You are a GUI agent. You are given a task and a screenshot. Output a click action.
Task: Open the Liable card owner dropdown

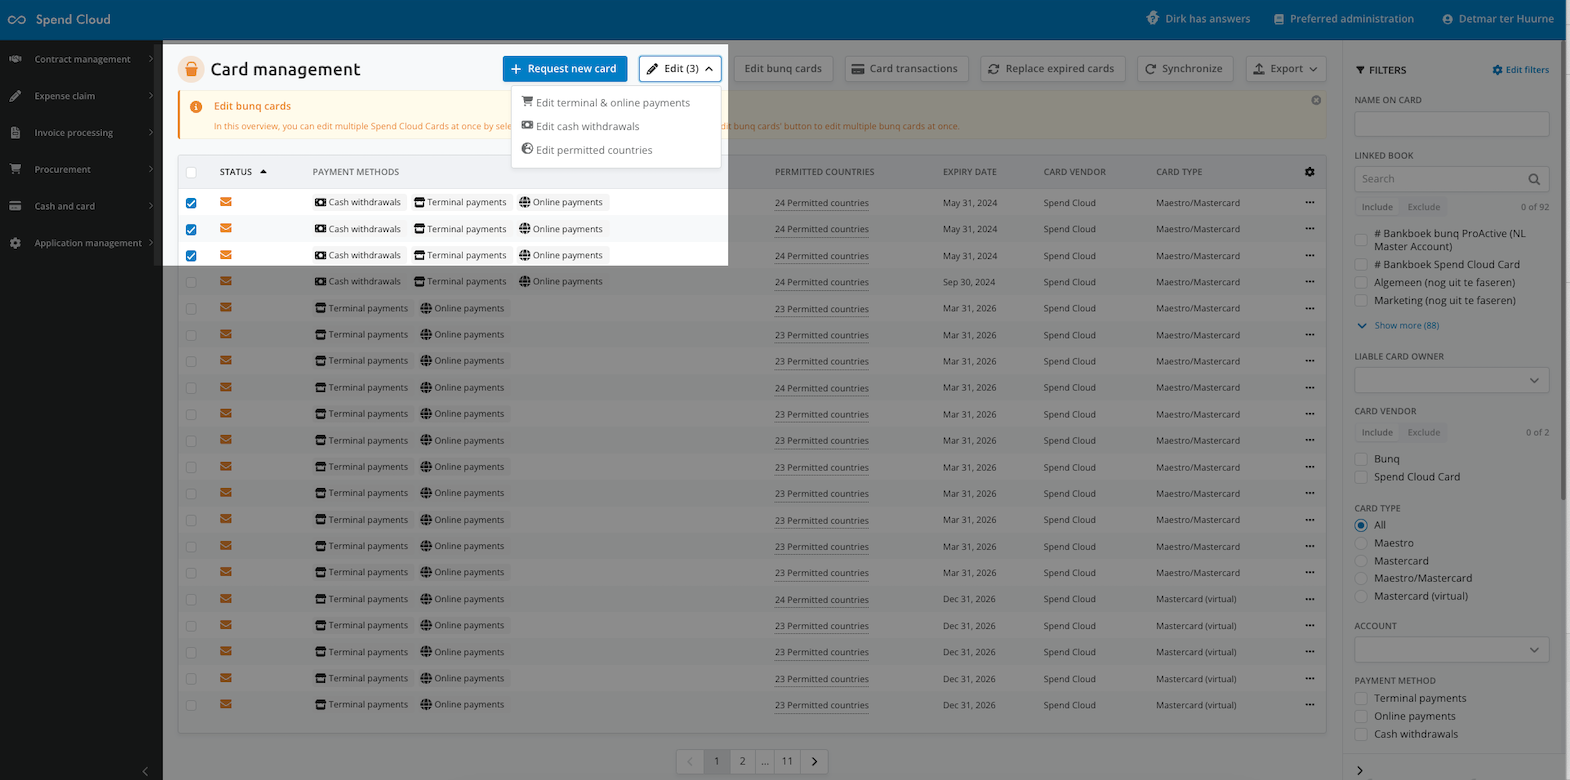click(x=1452, y=380)
